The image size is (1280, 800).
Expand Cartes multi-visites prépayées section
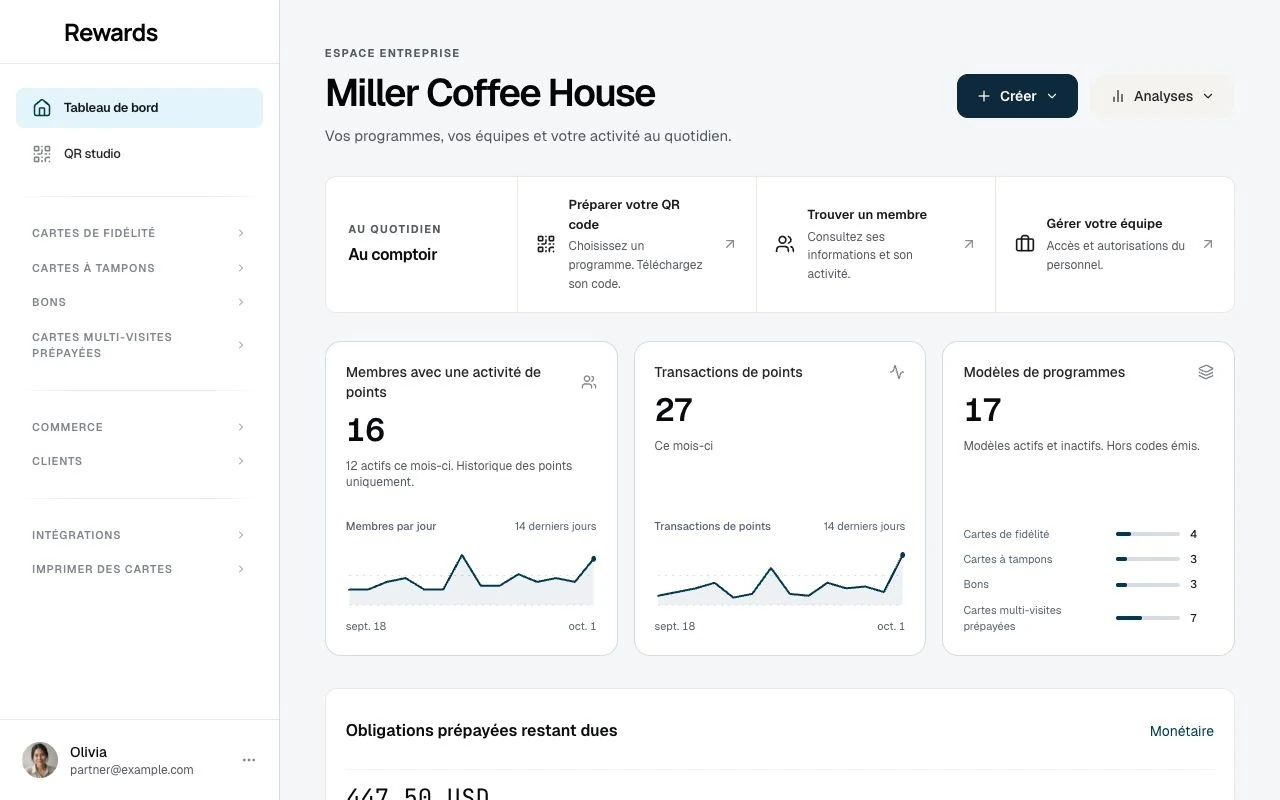pos(139,345)
